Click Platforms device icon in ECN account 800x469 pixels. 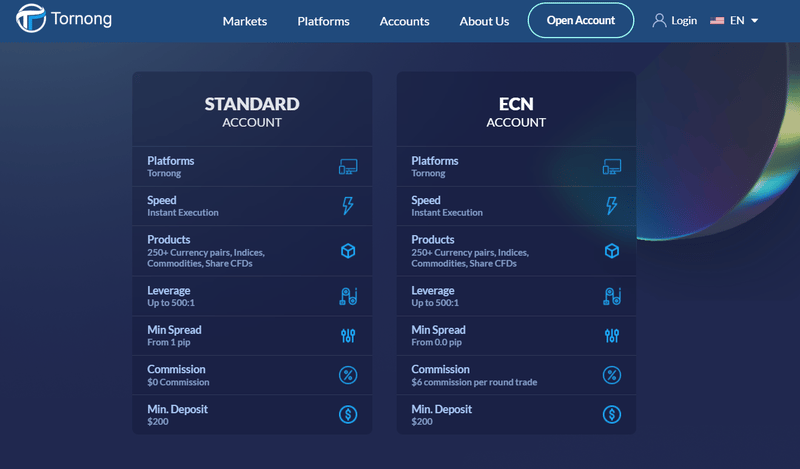[612, 167]
